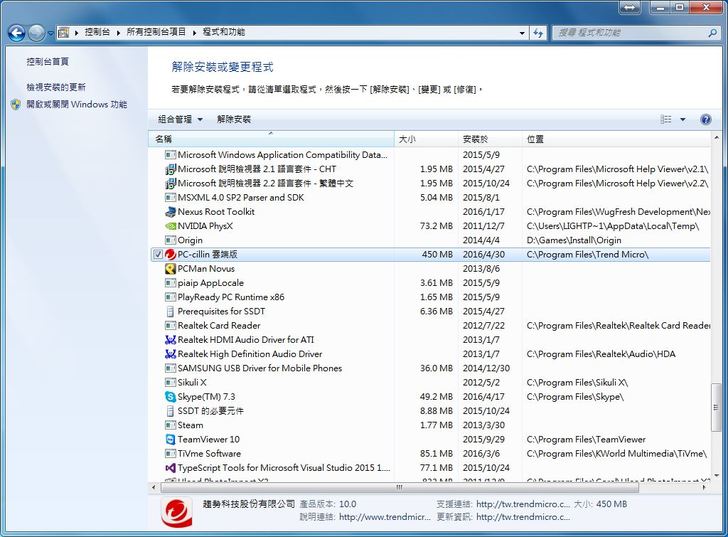Click the 73.2 MB size cell
Screen dimensions: 728x537
(436, 226)
